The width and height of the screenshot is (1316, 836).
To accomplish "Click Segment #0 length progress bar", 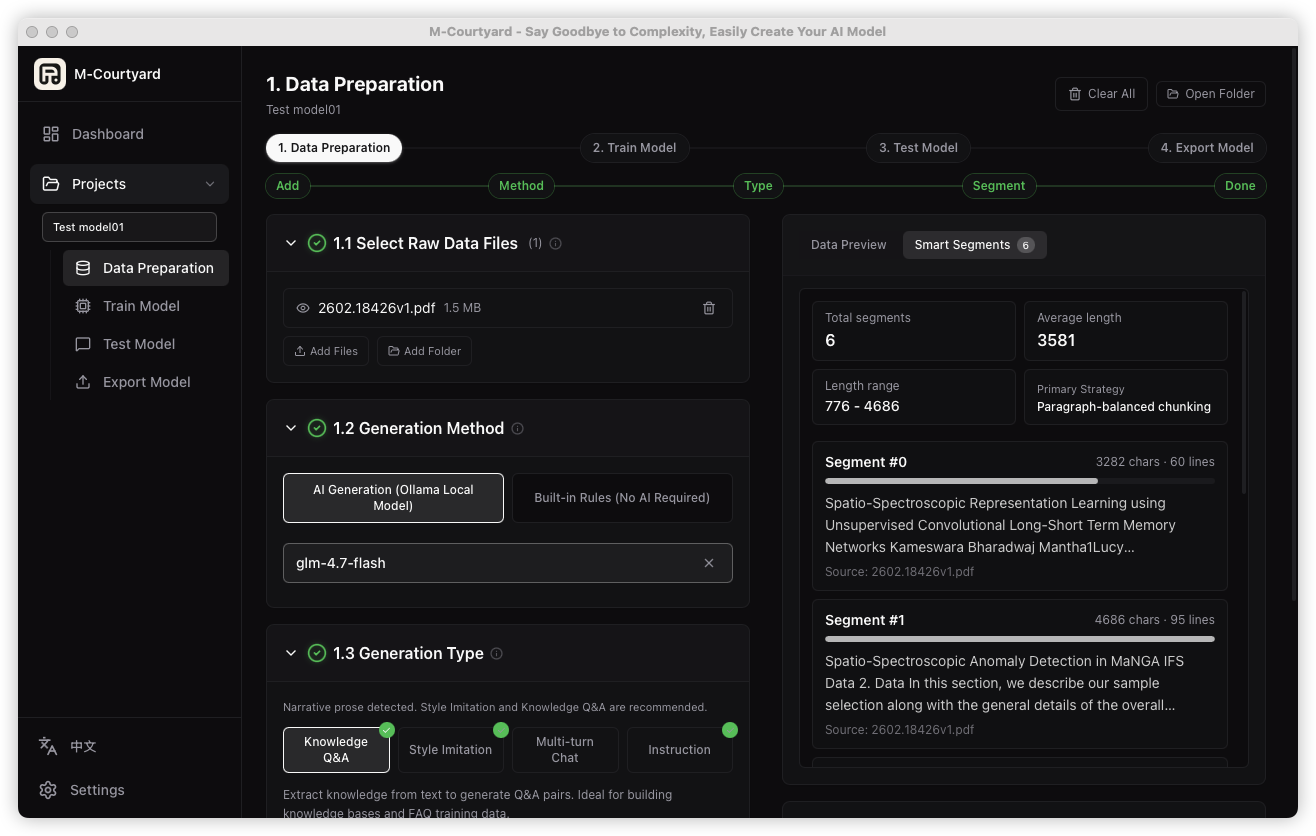I will pos(1020,481).
